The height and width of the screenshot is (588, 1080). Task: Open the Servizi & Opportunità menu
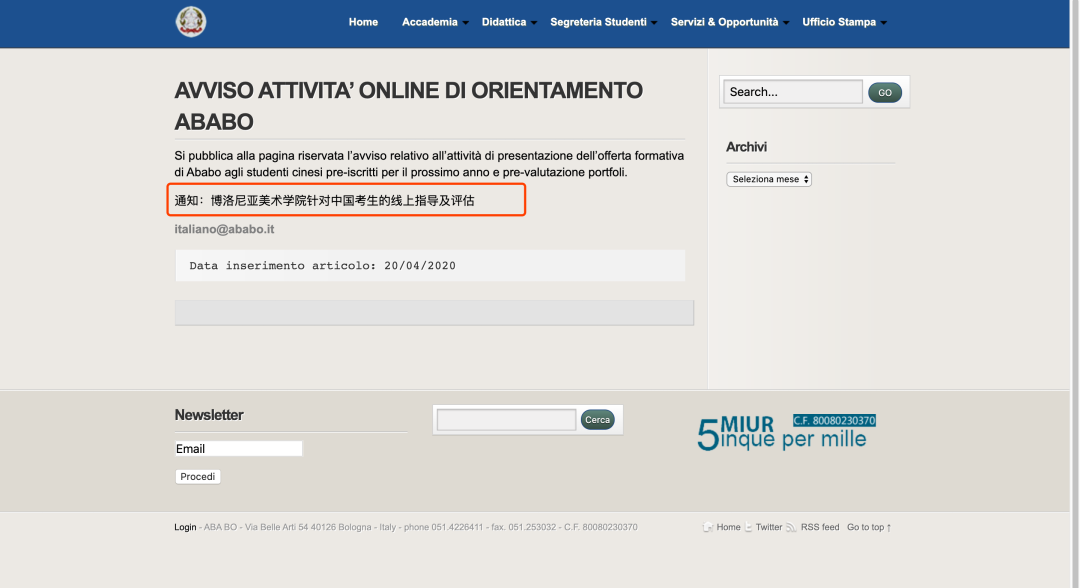[725, 22]
